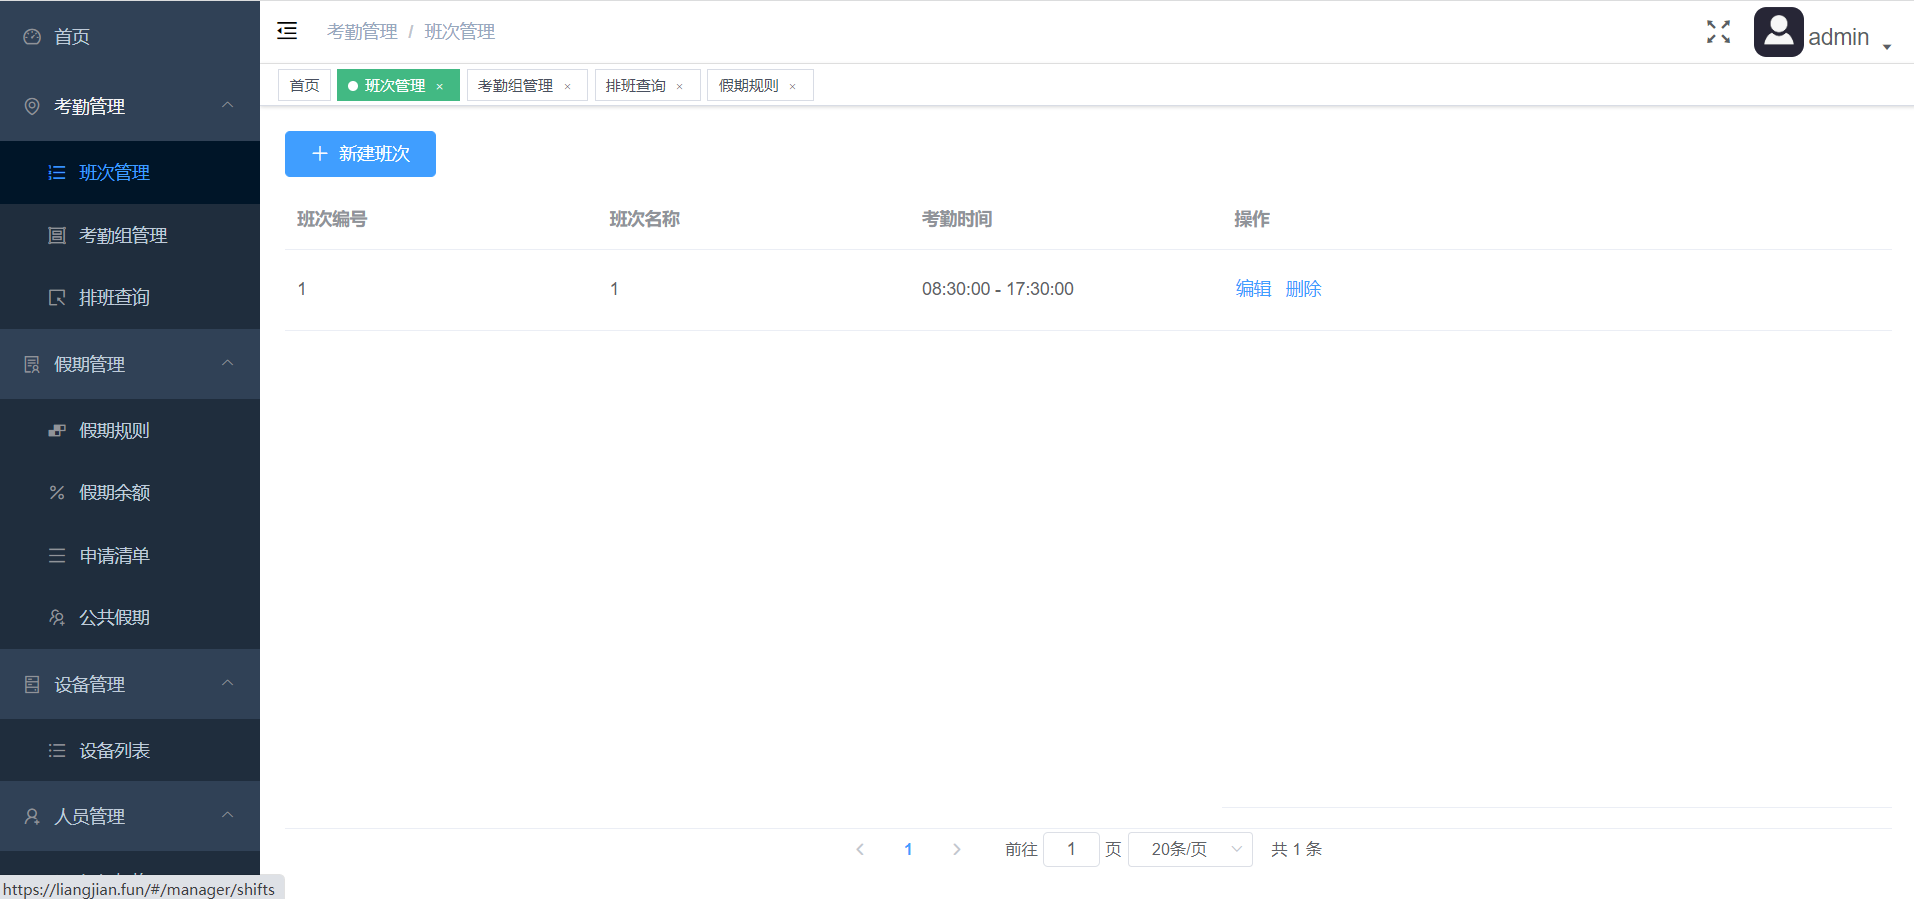
Task: Open 班次管理 in the sidebar
Action: pos(130,173)
